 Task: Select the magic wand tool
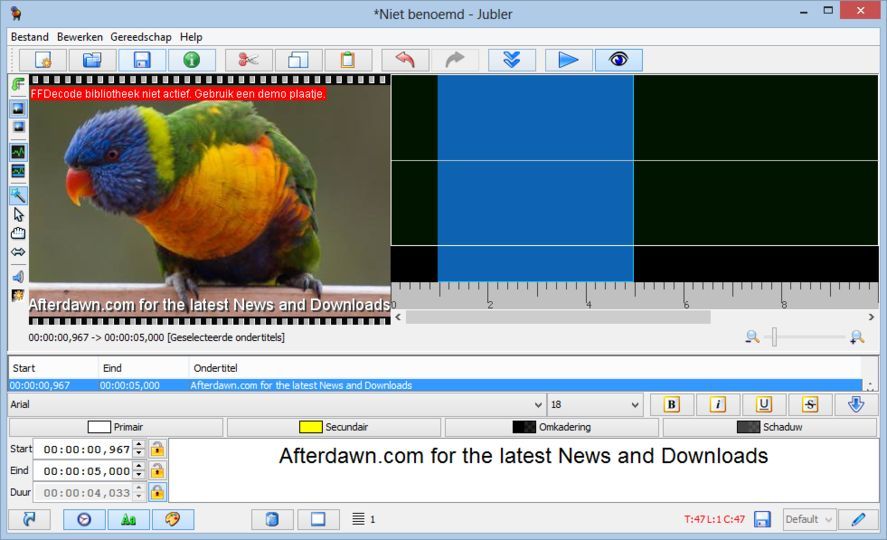coord(18,196)
